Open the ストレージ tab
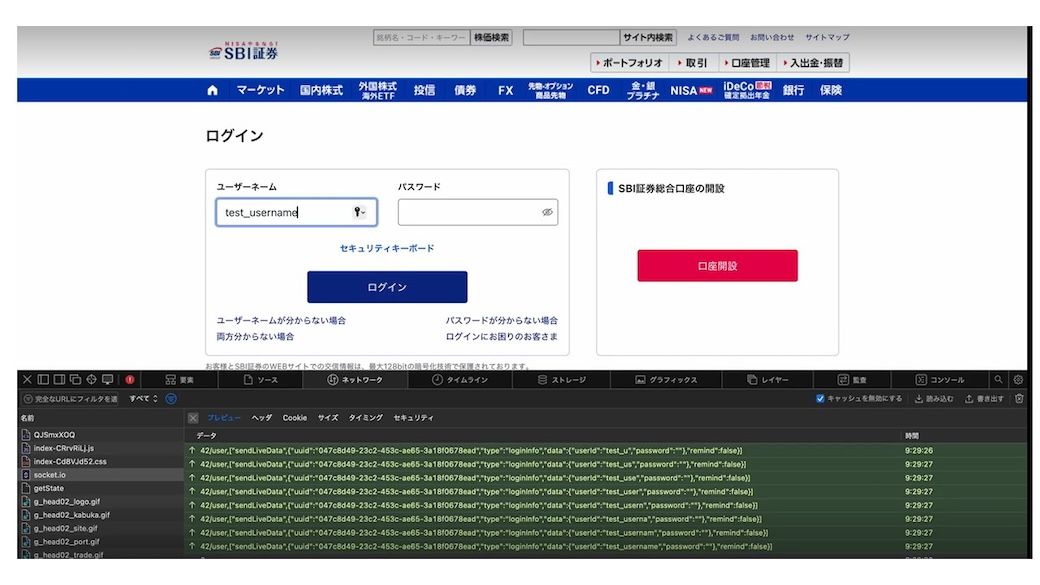This screenshot has height=585, width=1040. point(562,379)
